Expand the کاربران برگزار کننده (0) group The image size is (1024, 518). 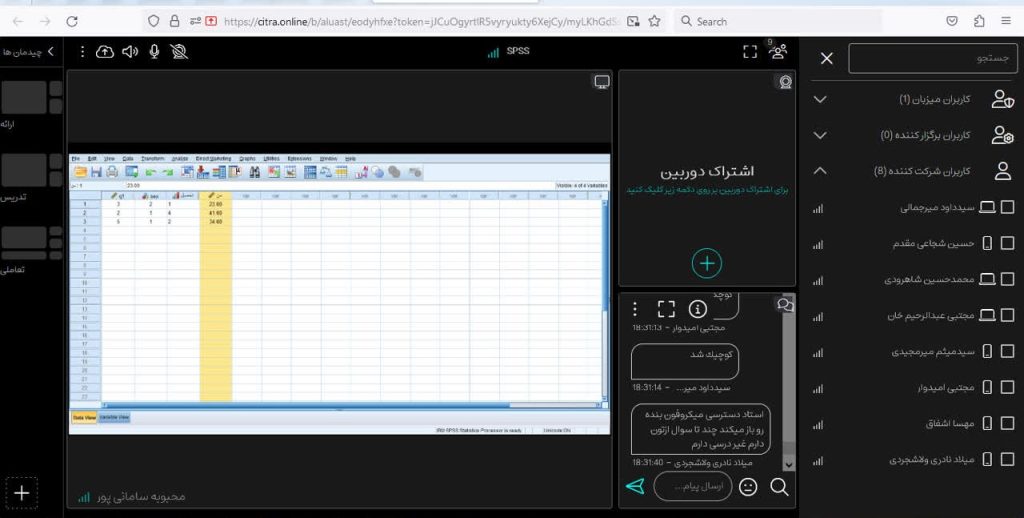[820, 135]
